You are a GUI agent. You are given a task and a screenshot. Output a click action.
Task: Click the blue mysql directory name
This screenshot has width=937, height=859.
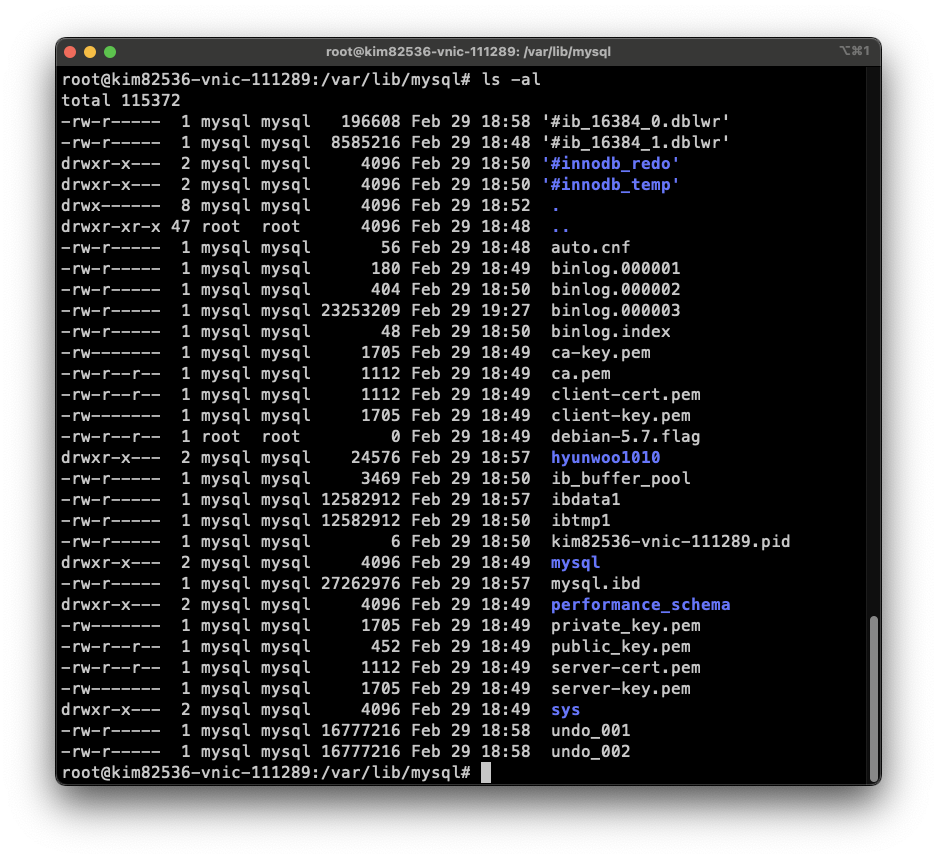(x=575, y=563)
